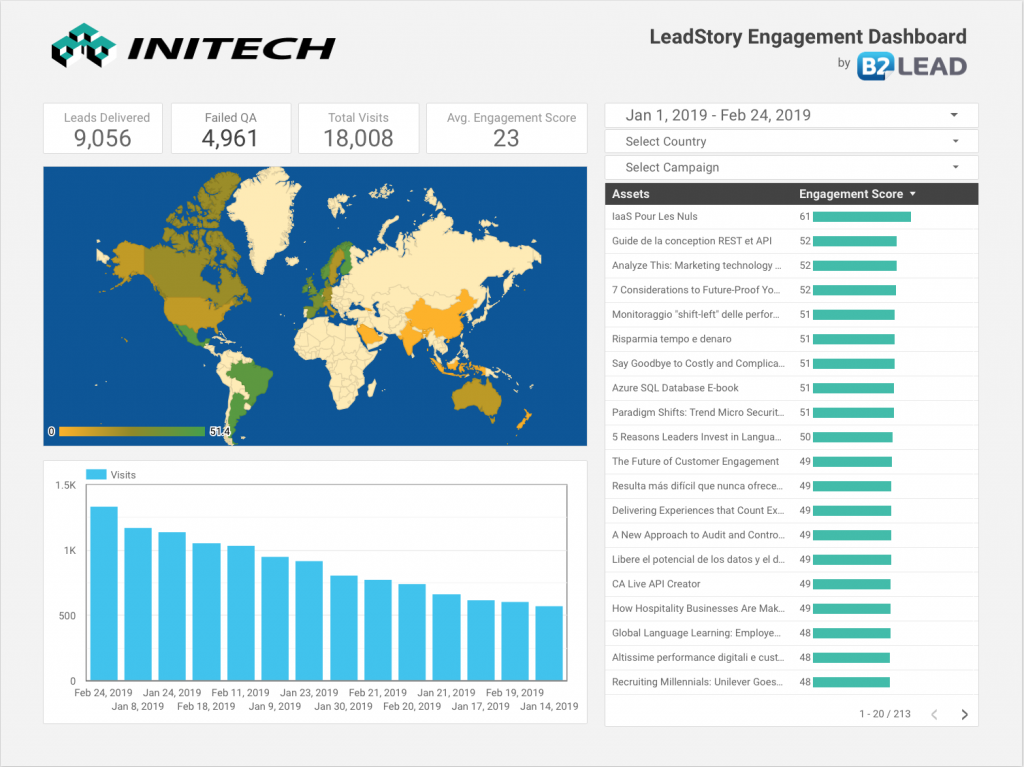The image size is (1024, 767).
Task: Open the Select Country dropdown
Action: (792, 141)
